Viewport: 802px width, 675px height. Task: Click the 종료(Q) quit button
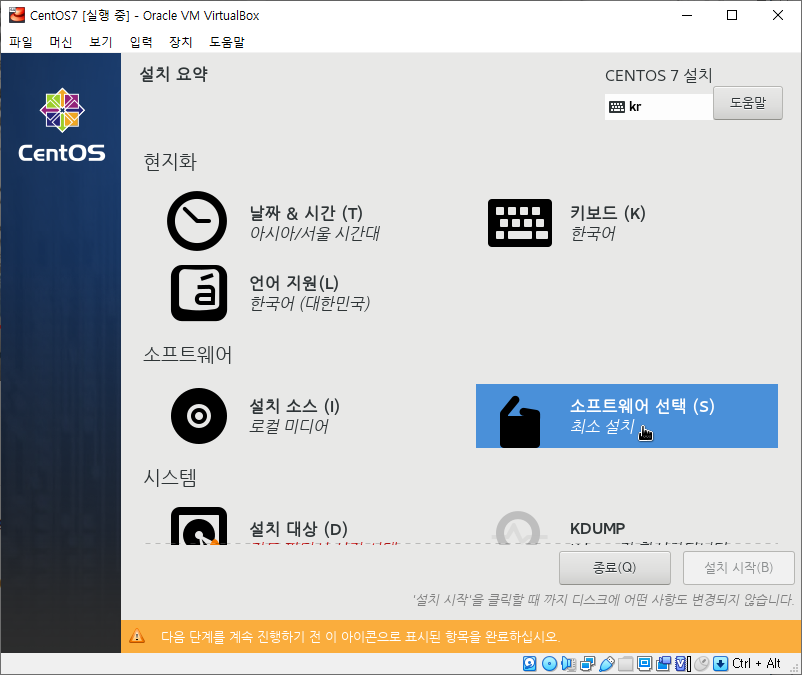click(614, 568)
